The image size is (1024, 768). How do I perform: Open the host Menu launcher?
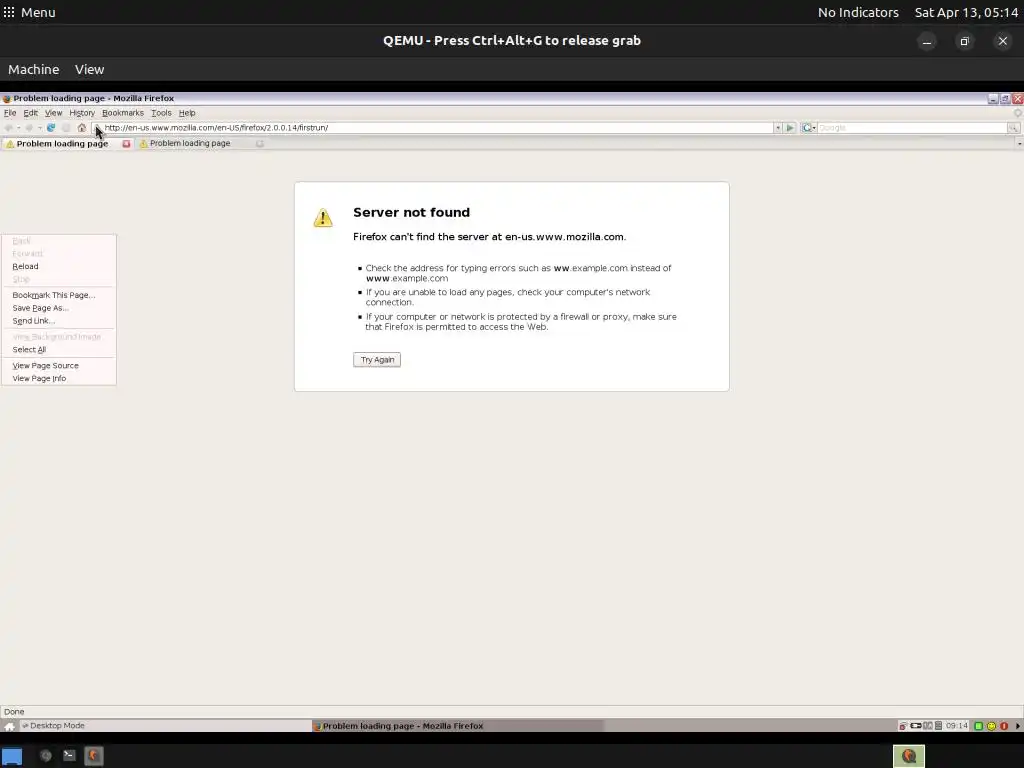pyautogui.click(x=29, y=12)
